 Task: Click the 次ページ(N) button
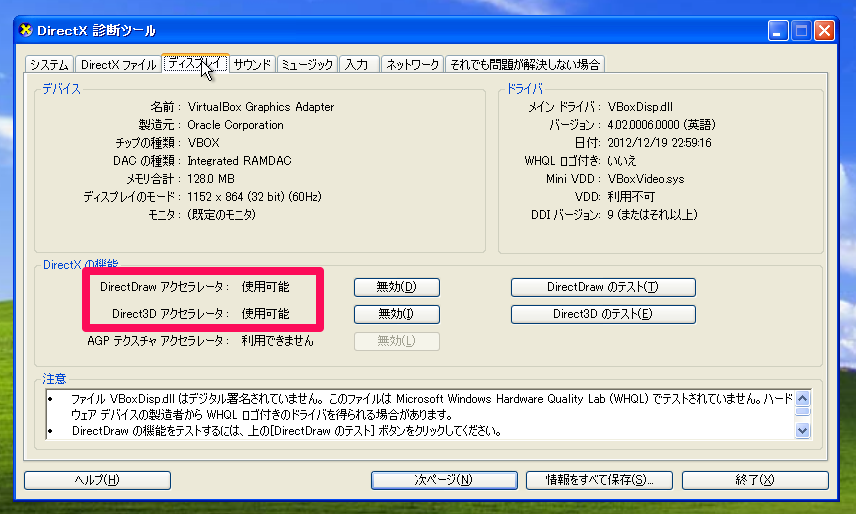[443, 480]
